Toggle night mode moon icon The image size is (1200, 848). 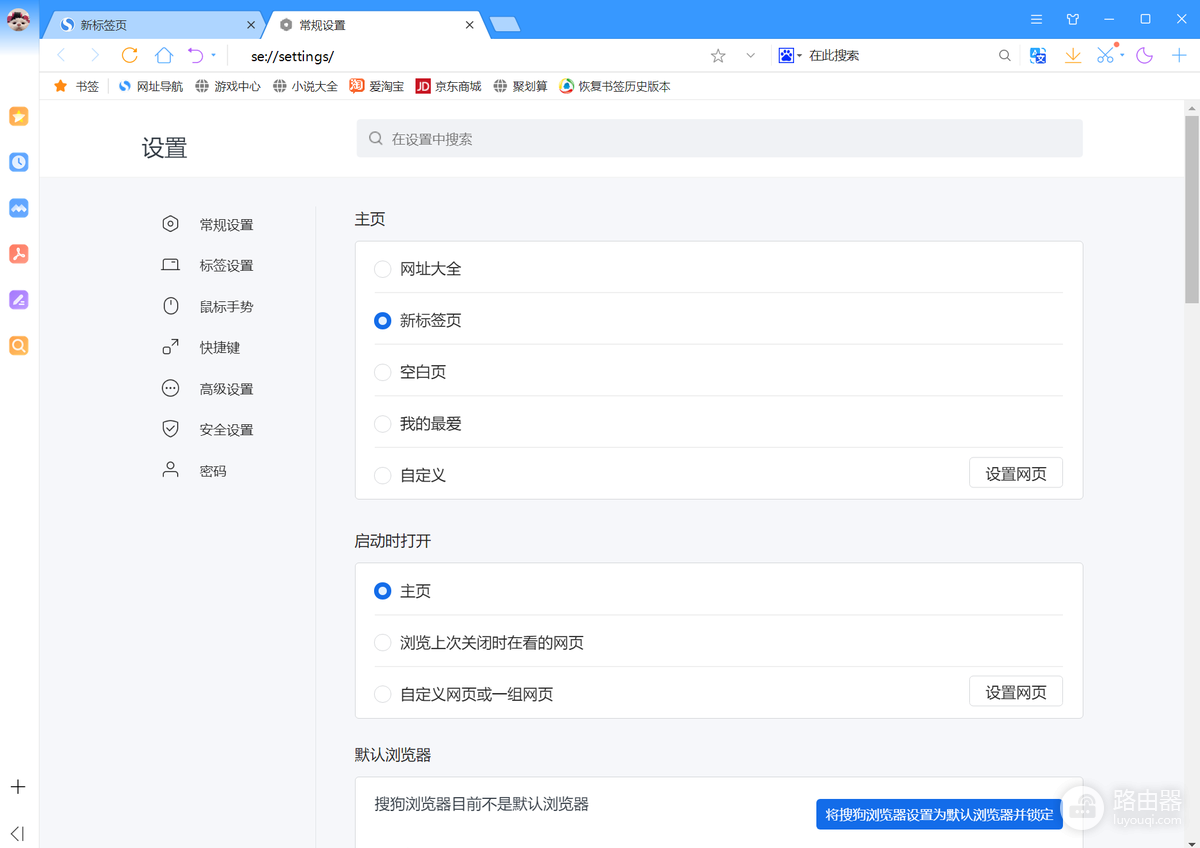1145,56
